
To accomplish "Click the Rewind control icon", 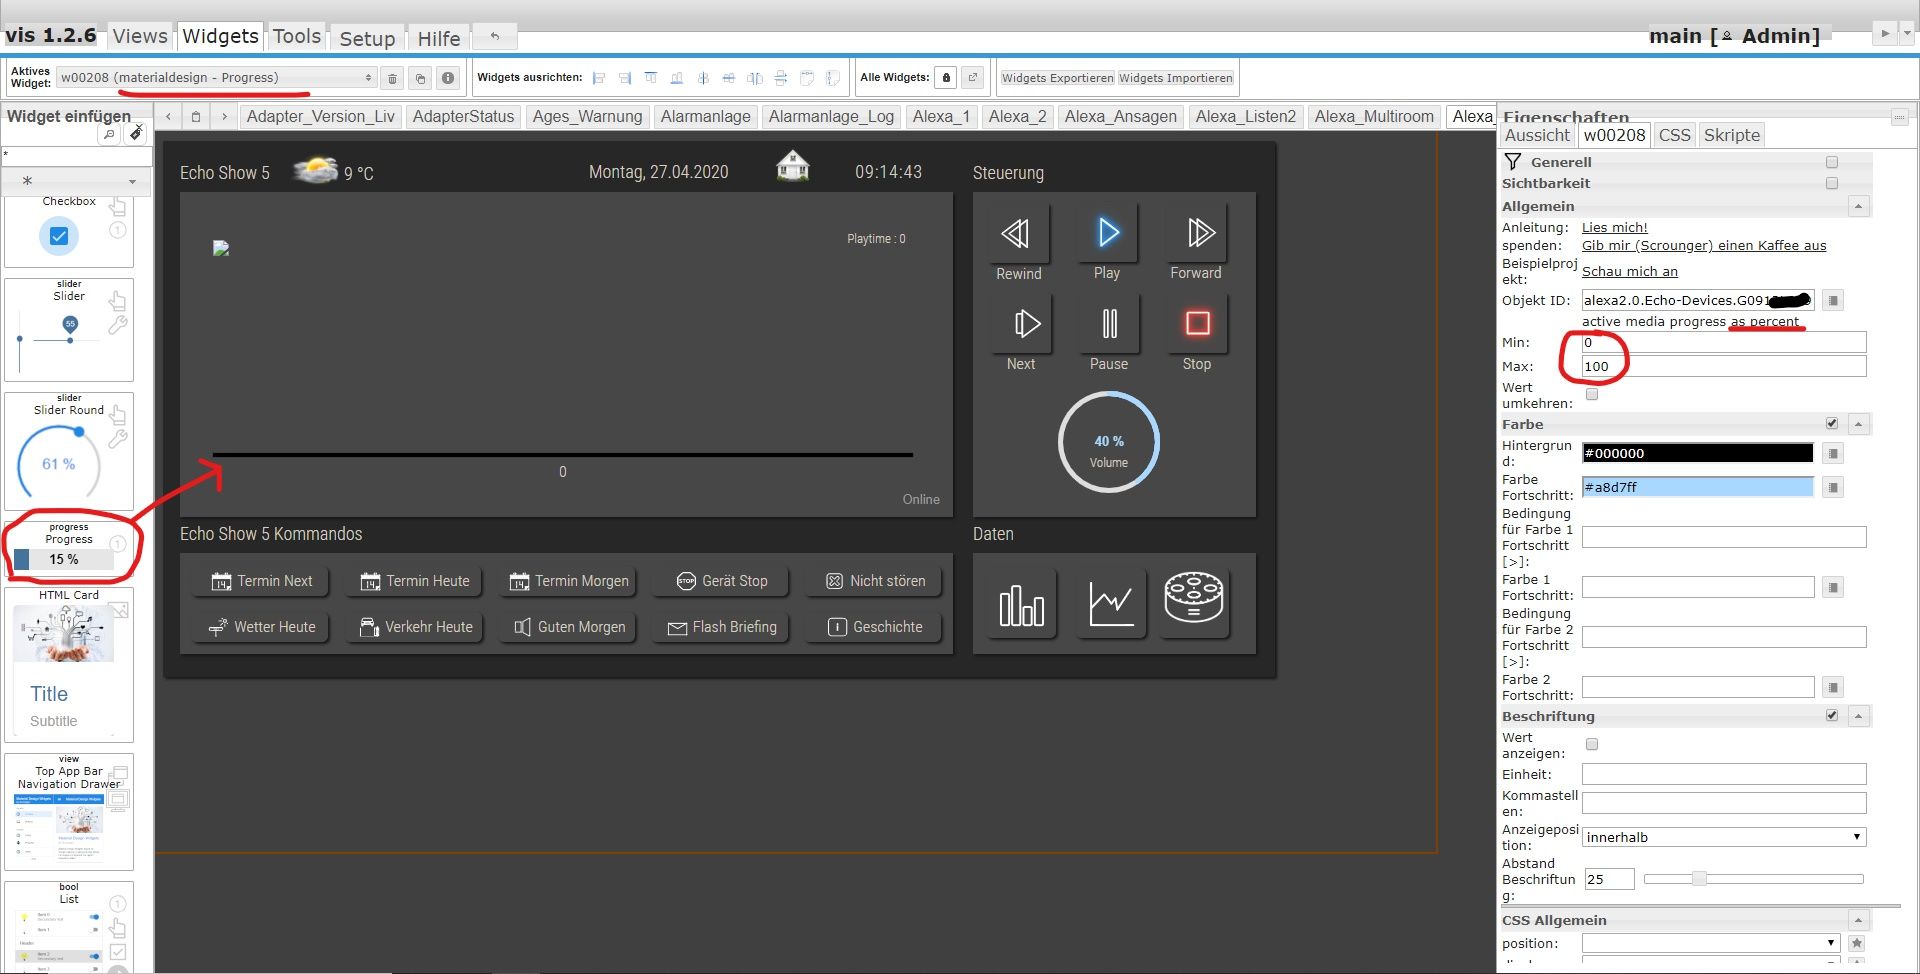I will [x=1019, y=234].
